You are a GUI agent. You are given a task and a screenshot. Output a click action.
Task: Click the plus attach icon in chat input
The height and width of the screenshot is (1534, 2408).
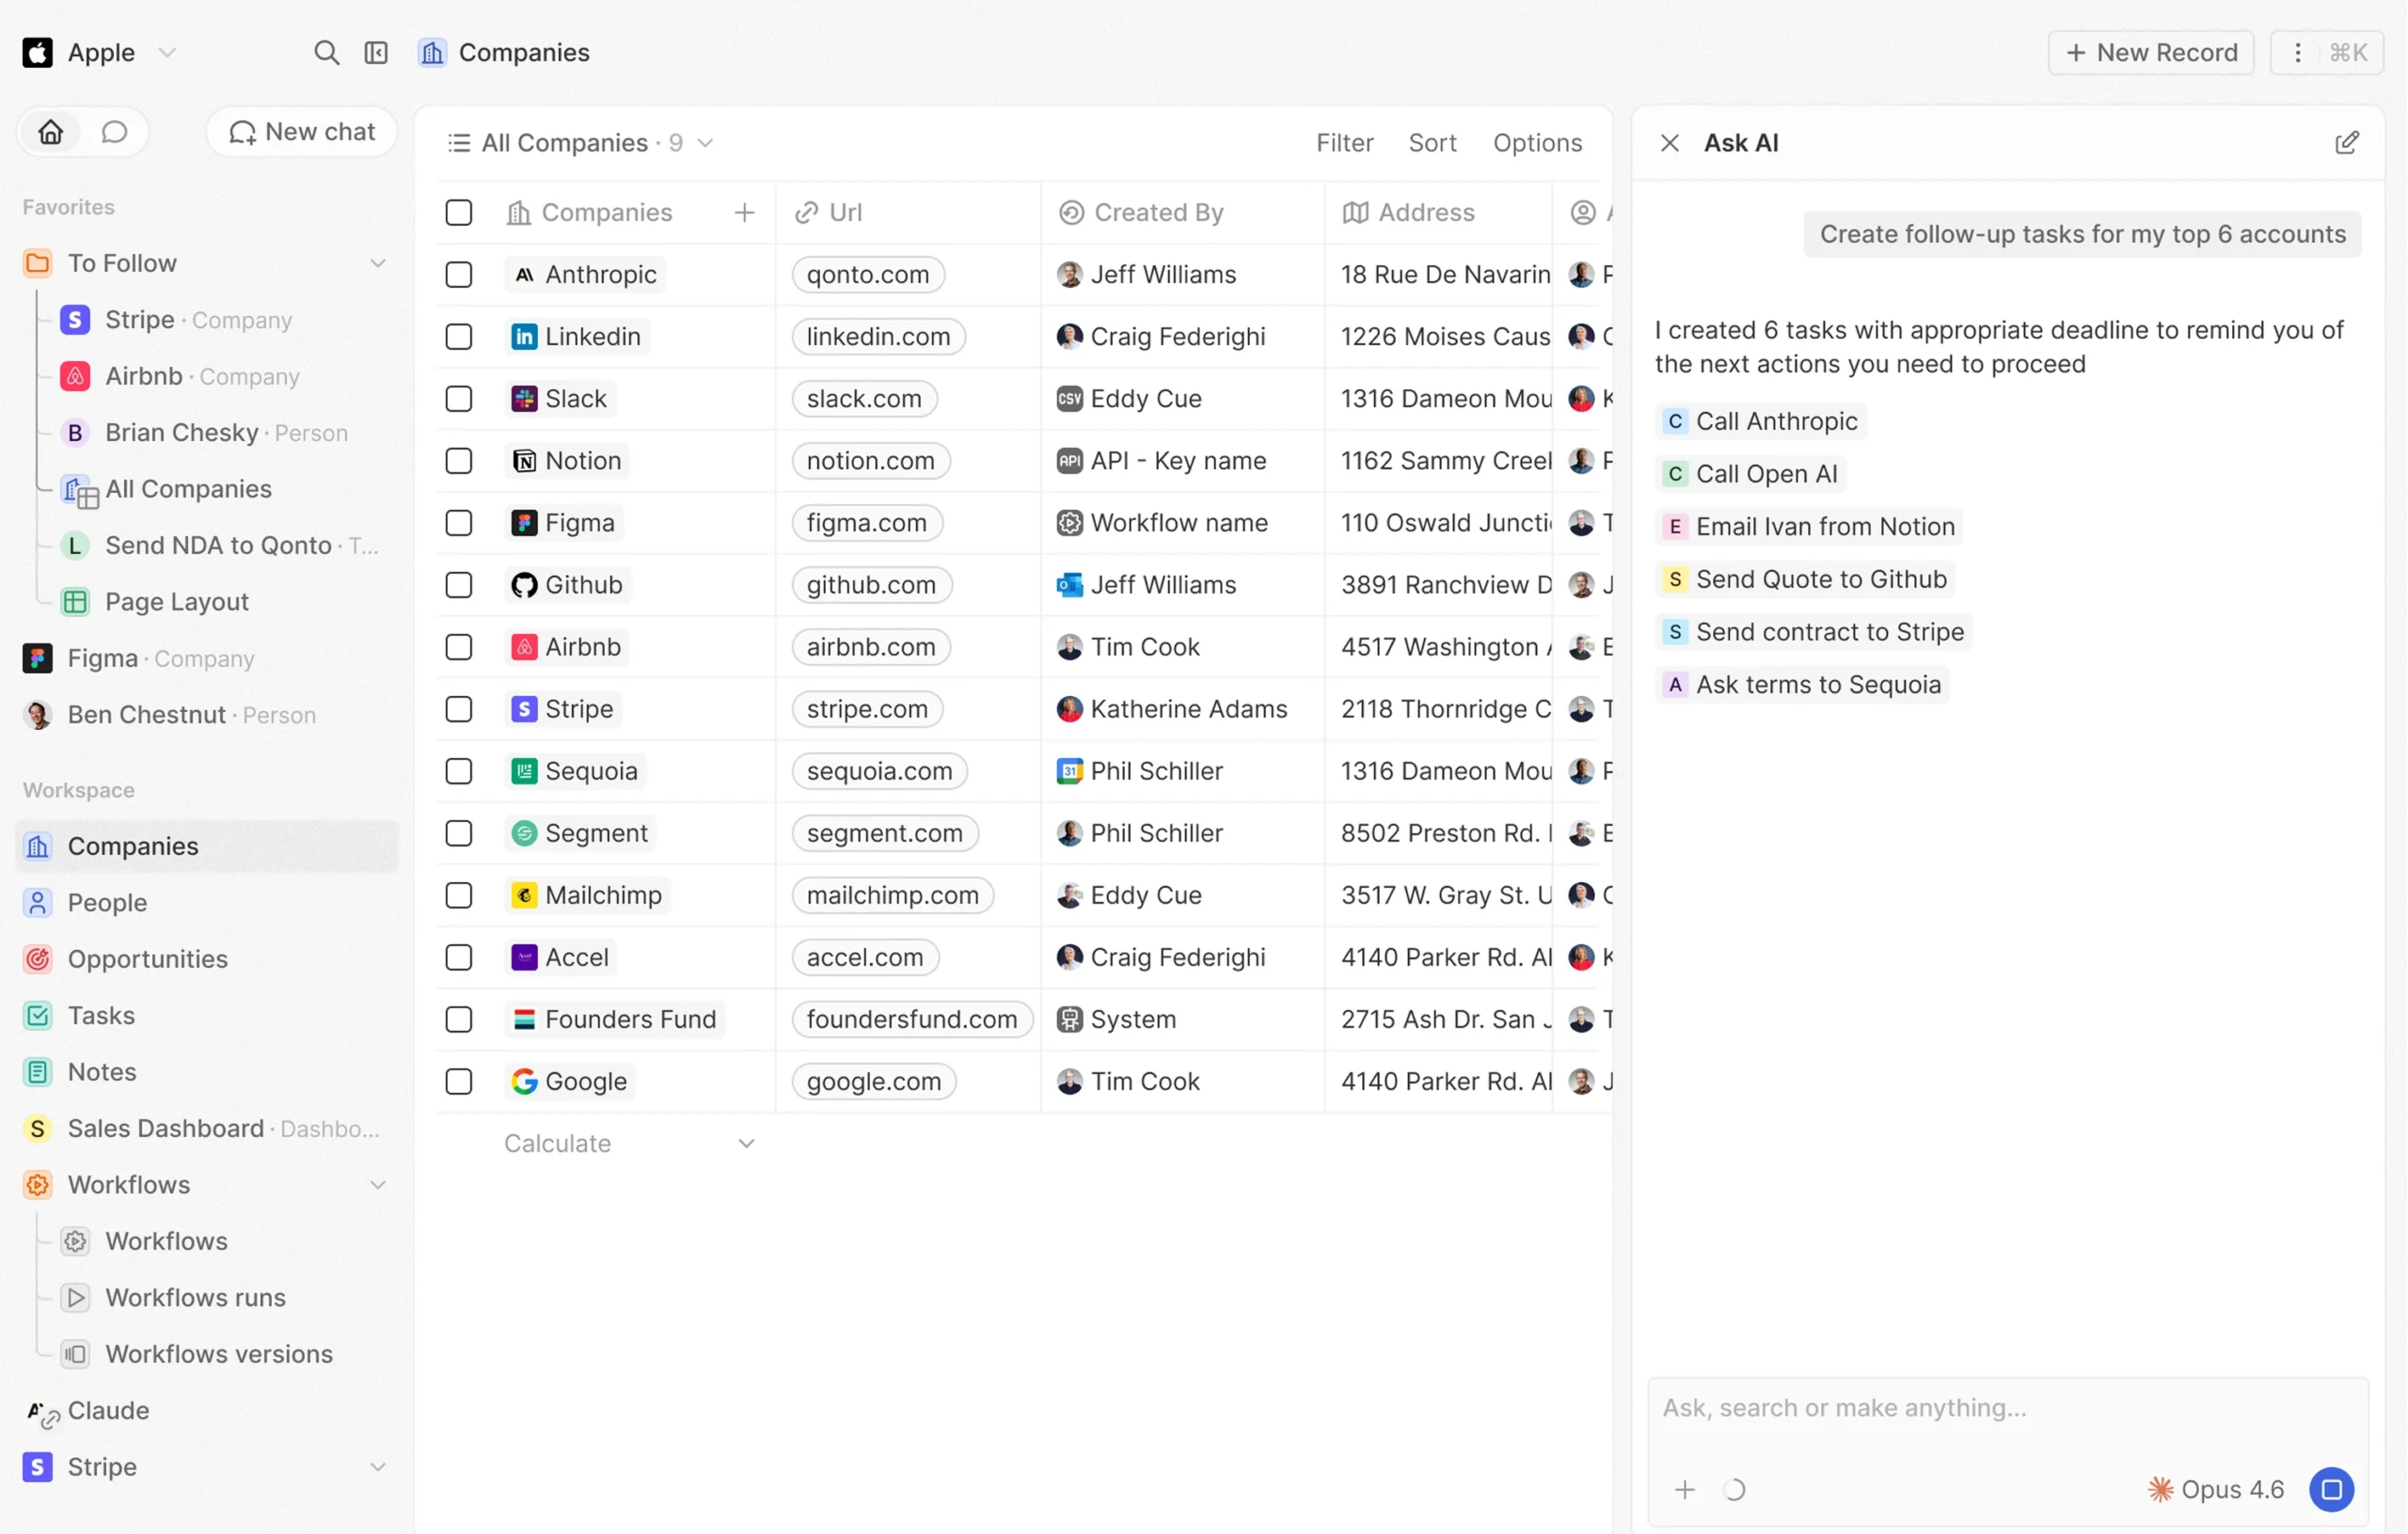click(x=1684, y=1489)
